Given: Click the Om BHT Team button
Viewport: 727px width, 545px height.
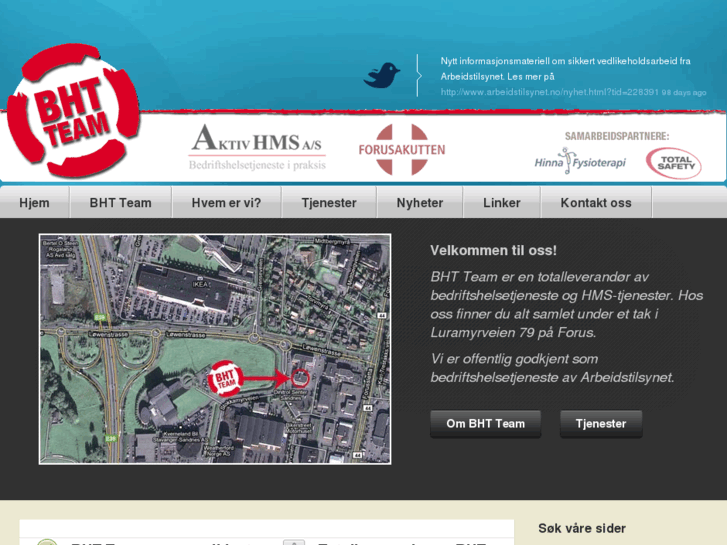Looking at the screenshot, I should pyautogui.click(x=485, y=423).
